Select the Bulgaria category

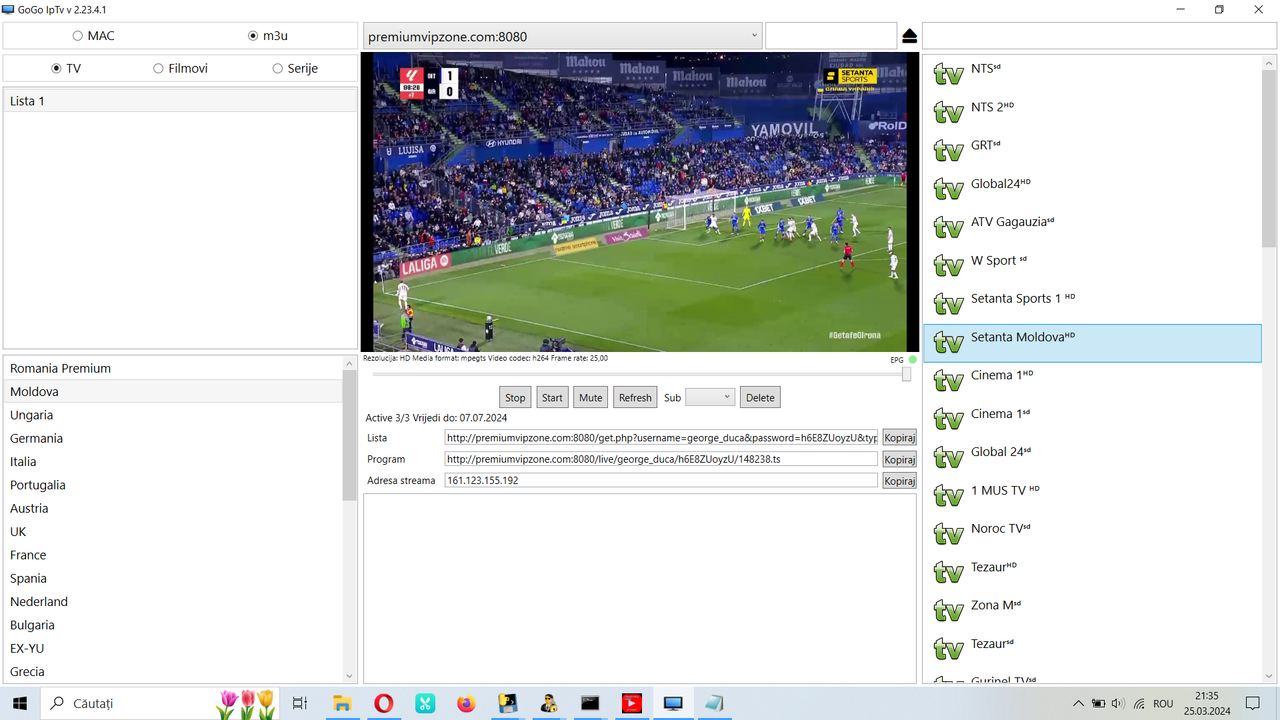tap(173, 625)
